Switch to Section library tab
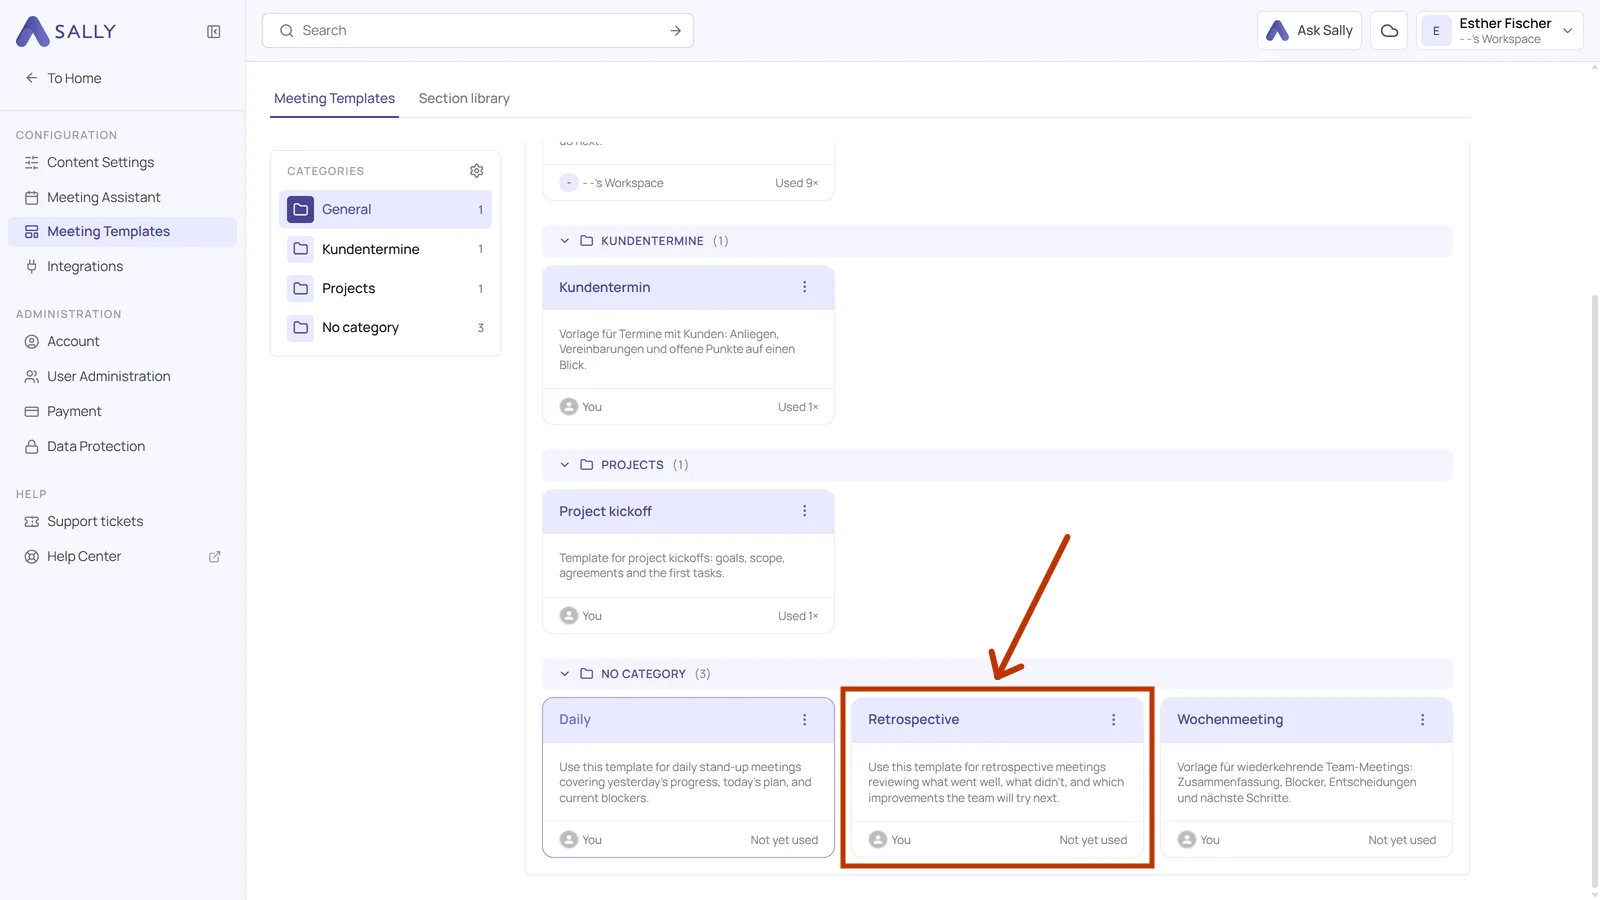Image resolution: width=1600 pixels, height=900 pixels. click(464, 98)
